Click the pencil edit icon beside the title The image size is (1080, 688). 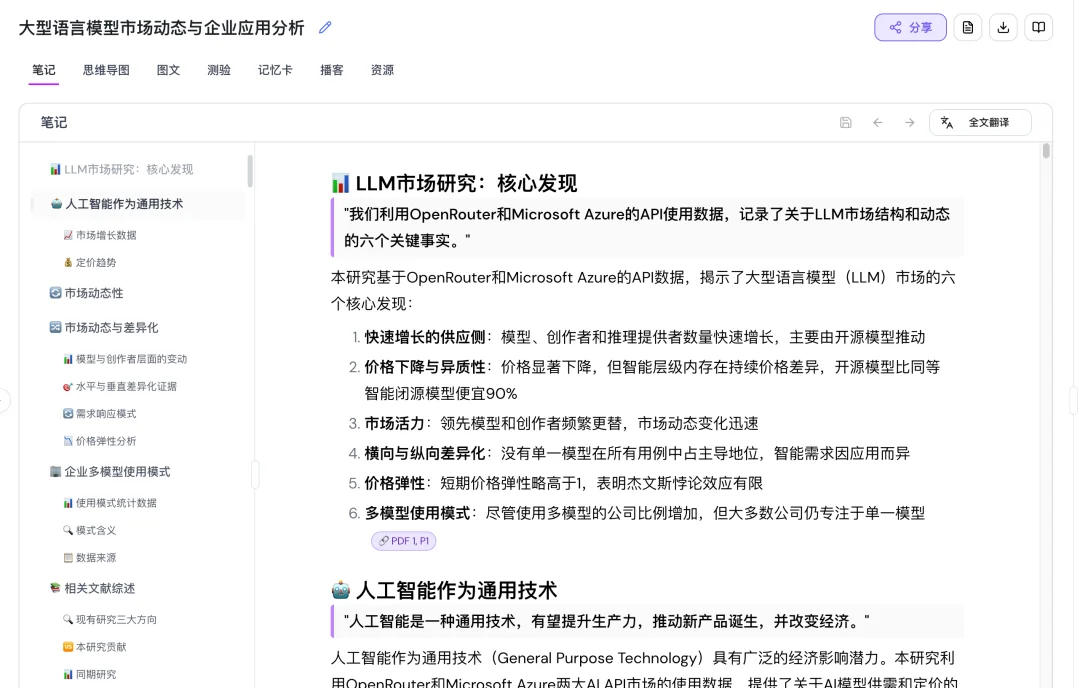click(x=324, y=28)
